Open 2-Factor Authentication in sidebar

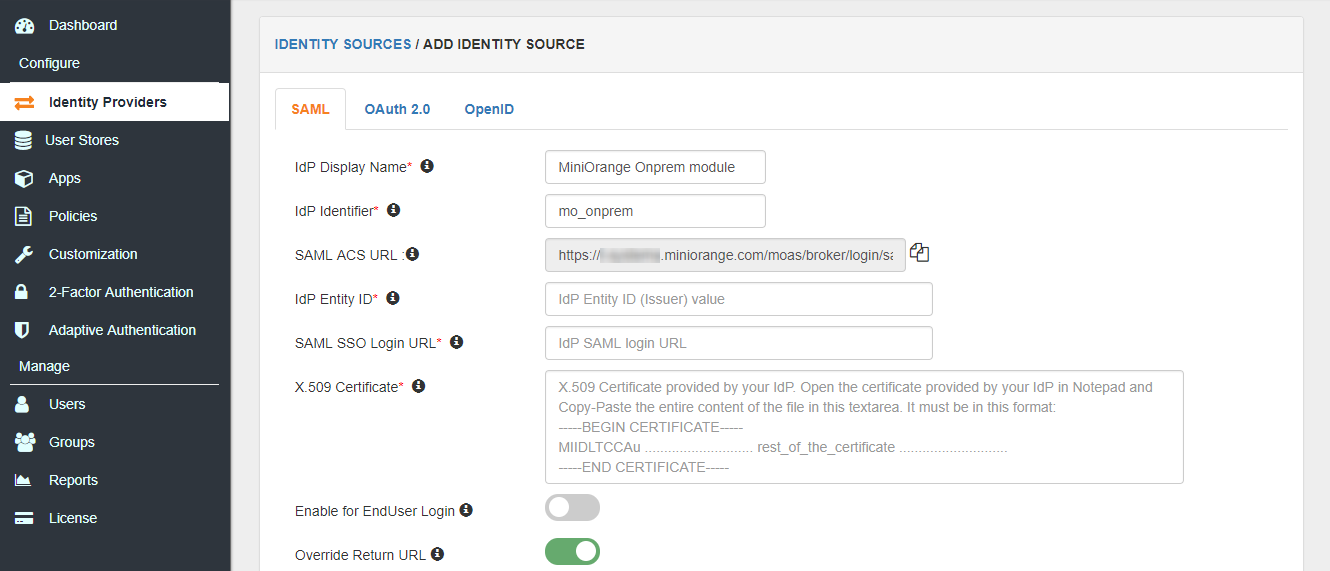(121, 292)
